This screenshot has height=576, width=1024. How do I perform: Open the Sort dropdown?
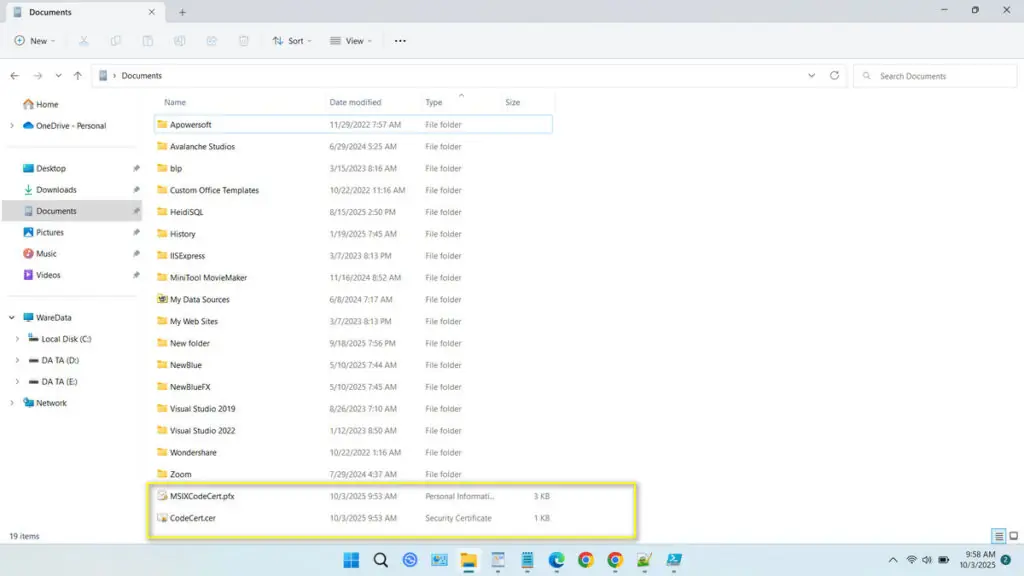pyautogui.click(x=291, y=41)
